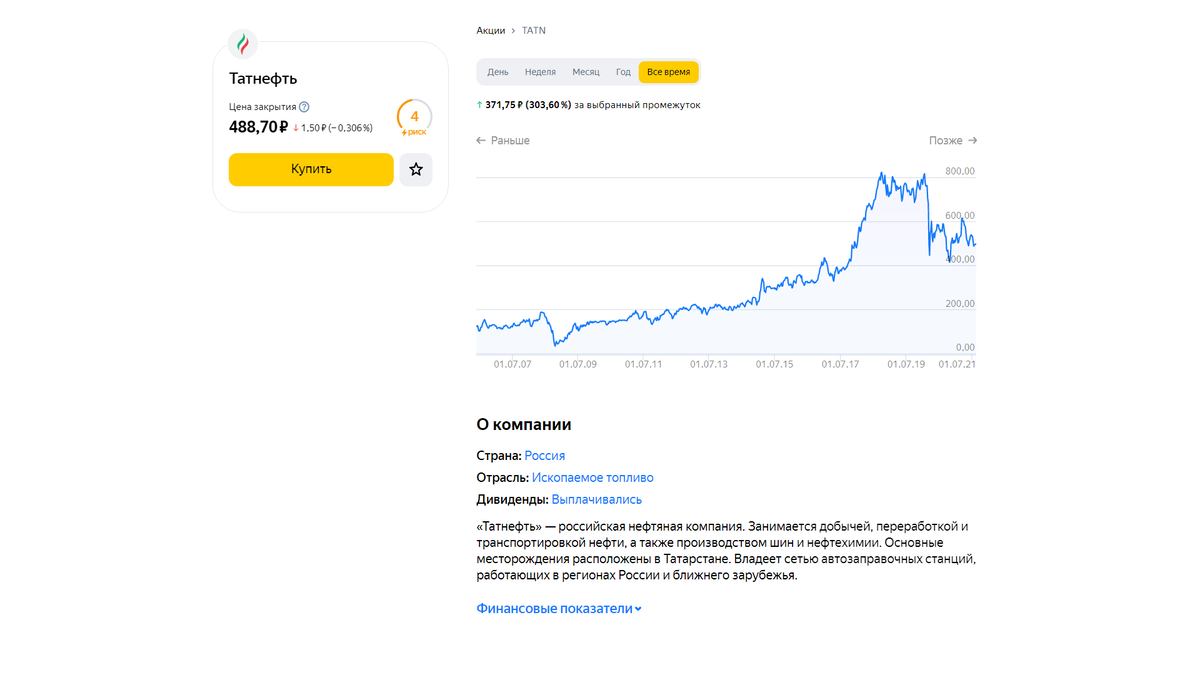This screenshot has height=675, width=1200.
Task: Open the "Россия" country link
Action: 545,455
